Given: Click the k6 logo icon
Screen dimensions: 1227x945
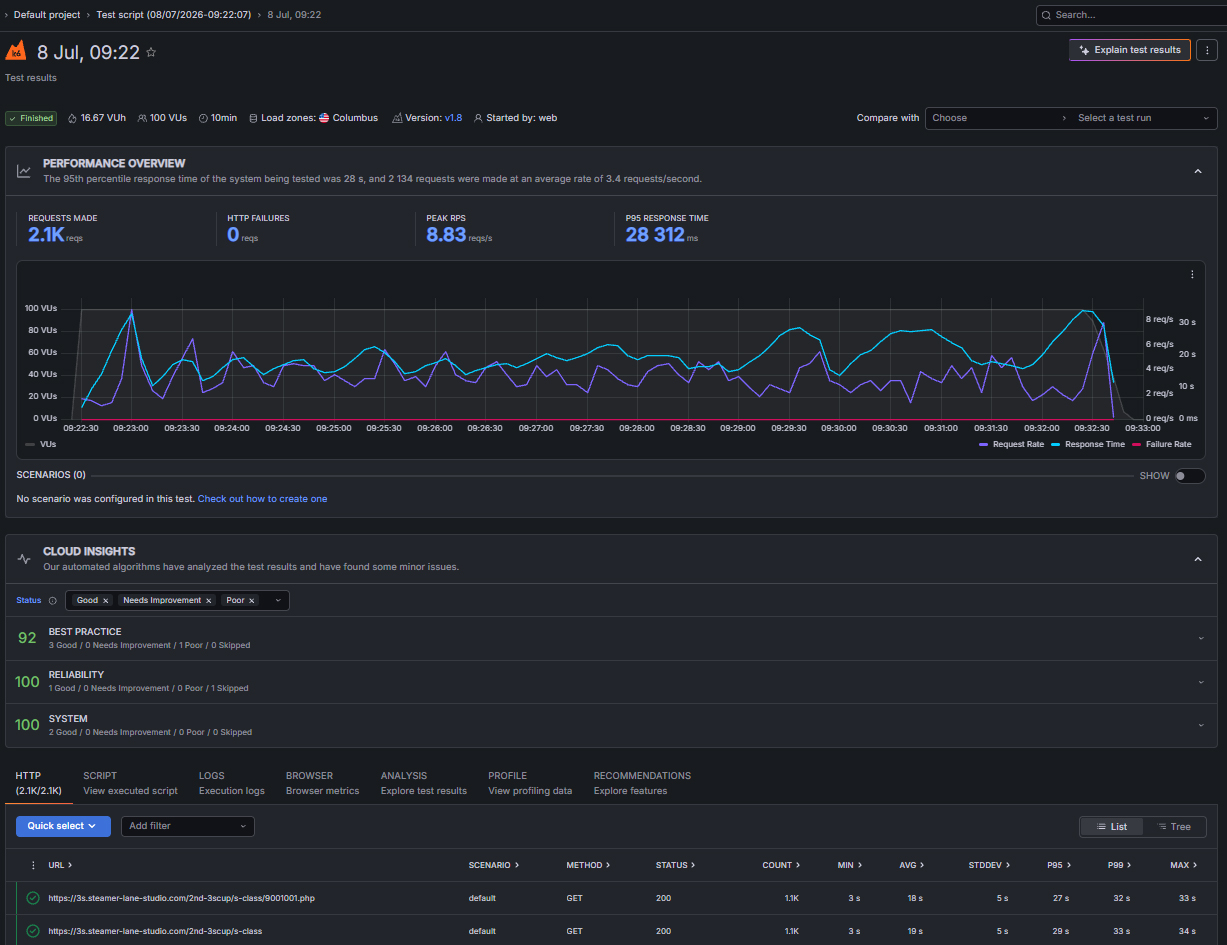Looking at the screenshot, I should pos(15,51).
